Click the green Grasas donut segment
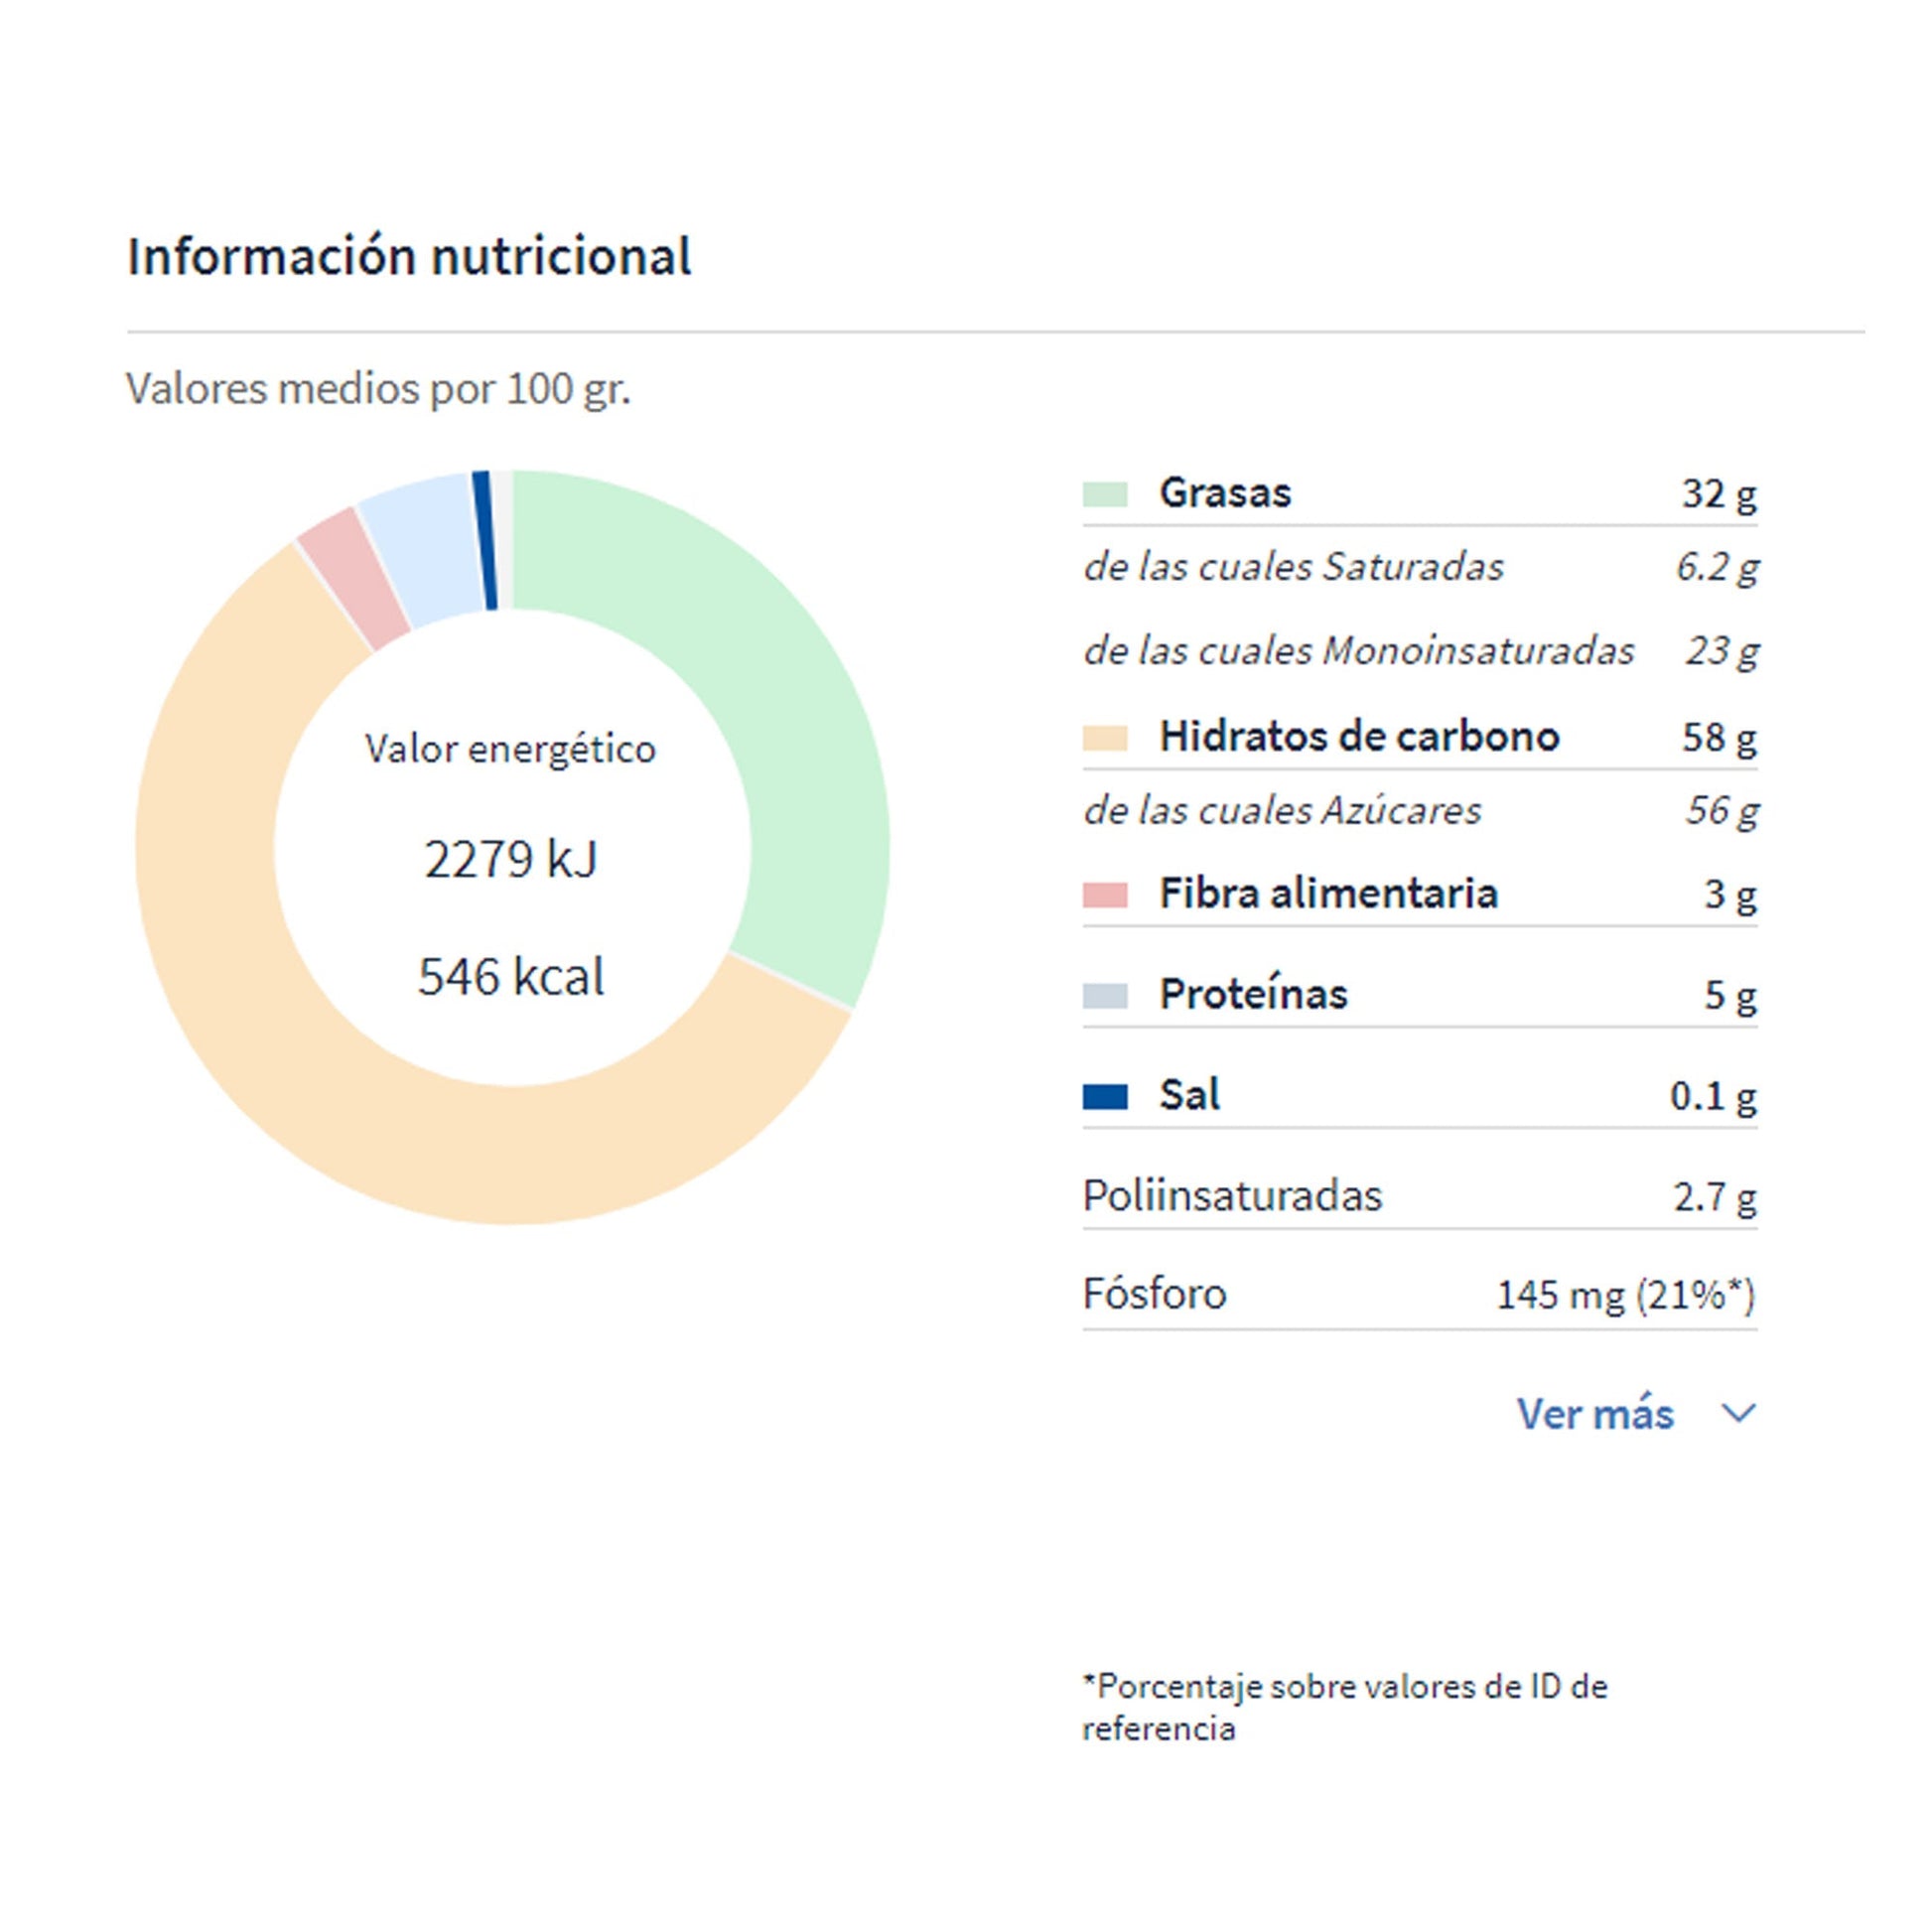Viewport: 1932px width, 1932px height. 770,680
